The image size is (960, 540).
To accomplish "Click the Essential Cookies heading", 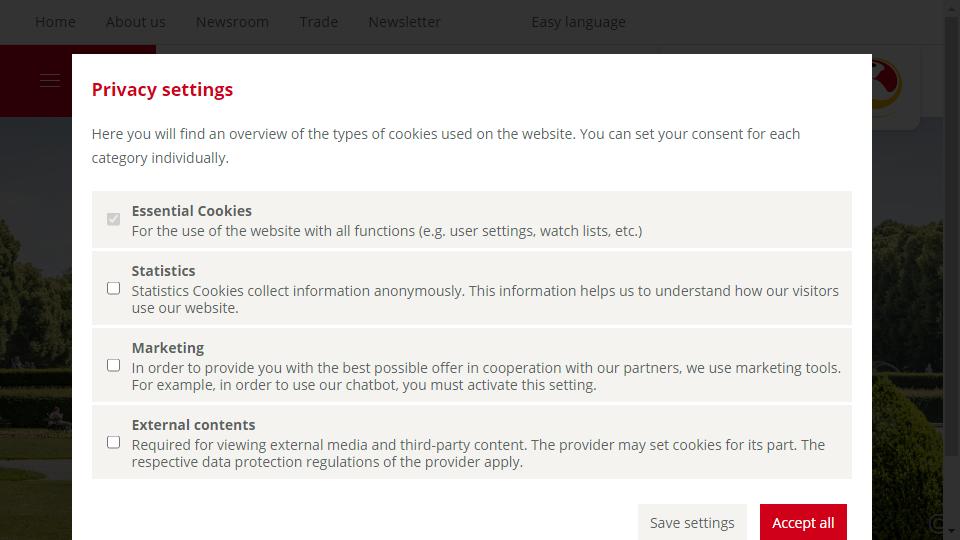I will coord(192,211).
